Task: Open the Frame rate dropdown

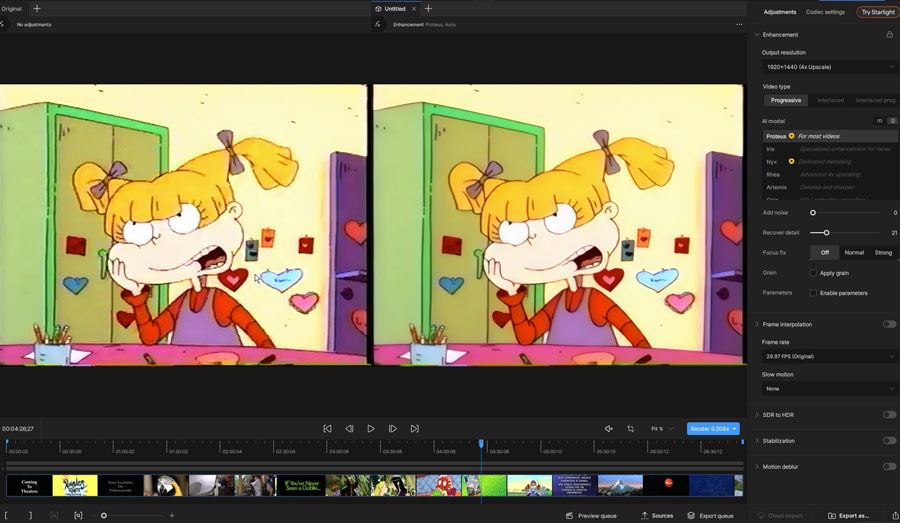Action: [829, 357]
